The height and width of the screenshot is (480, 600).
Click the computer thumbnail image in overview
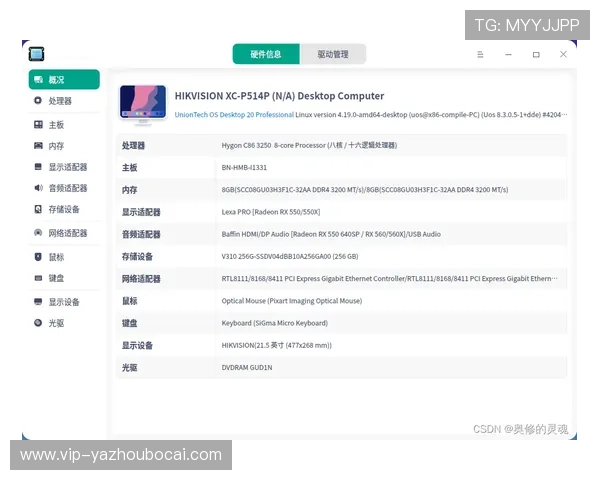pyautogui.click(x=143, y=105)
